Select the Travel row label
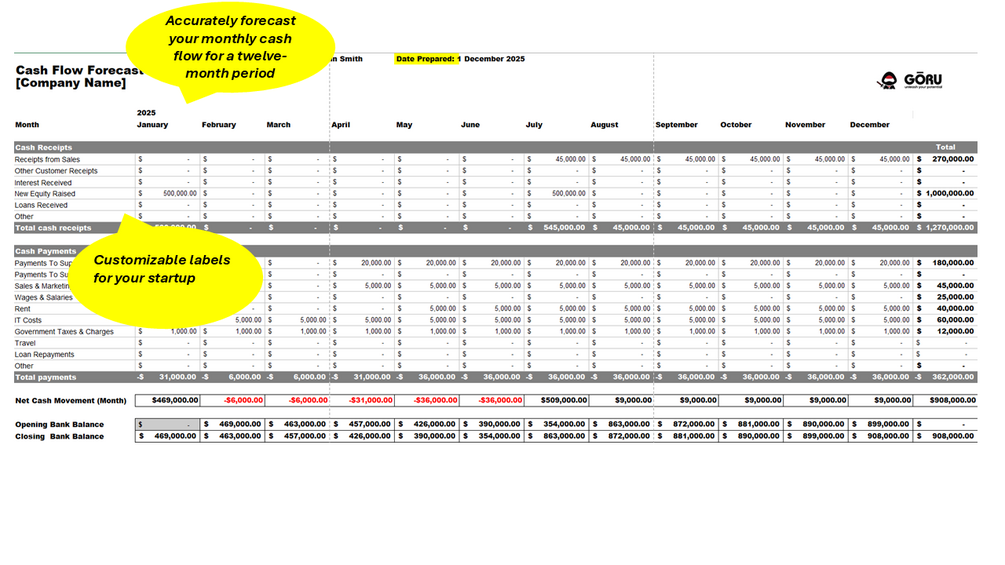The width and height of the screenshot is (1005, 565). (25, 343)
